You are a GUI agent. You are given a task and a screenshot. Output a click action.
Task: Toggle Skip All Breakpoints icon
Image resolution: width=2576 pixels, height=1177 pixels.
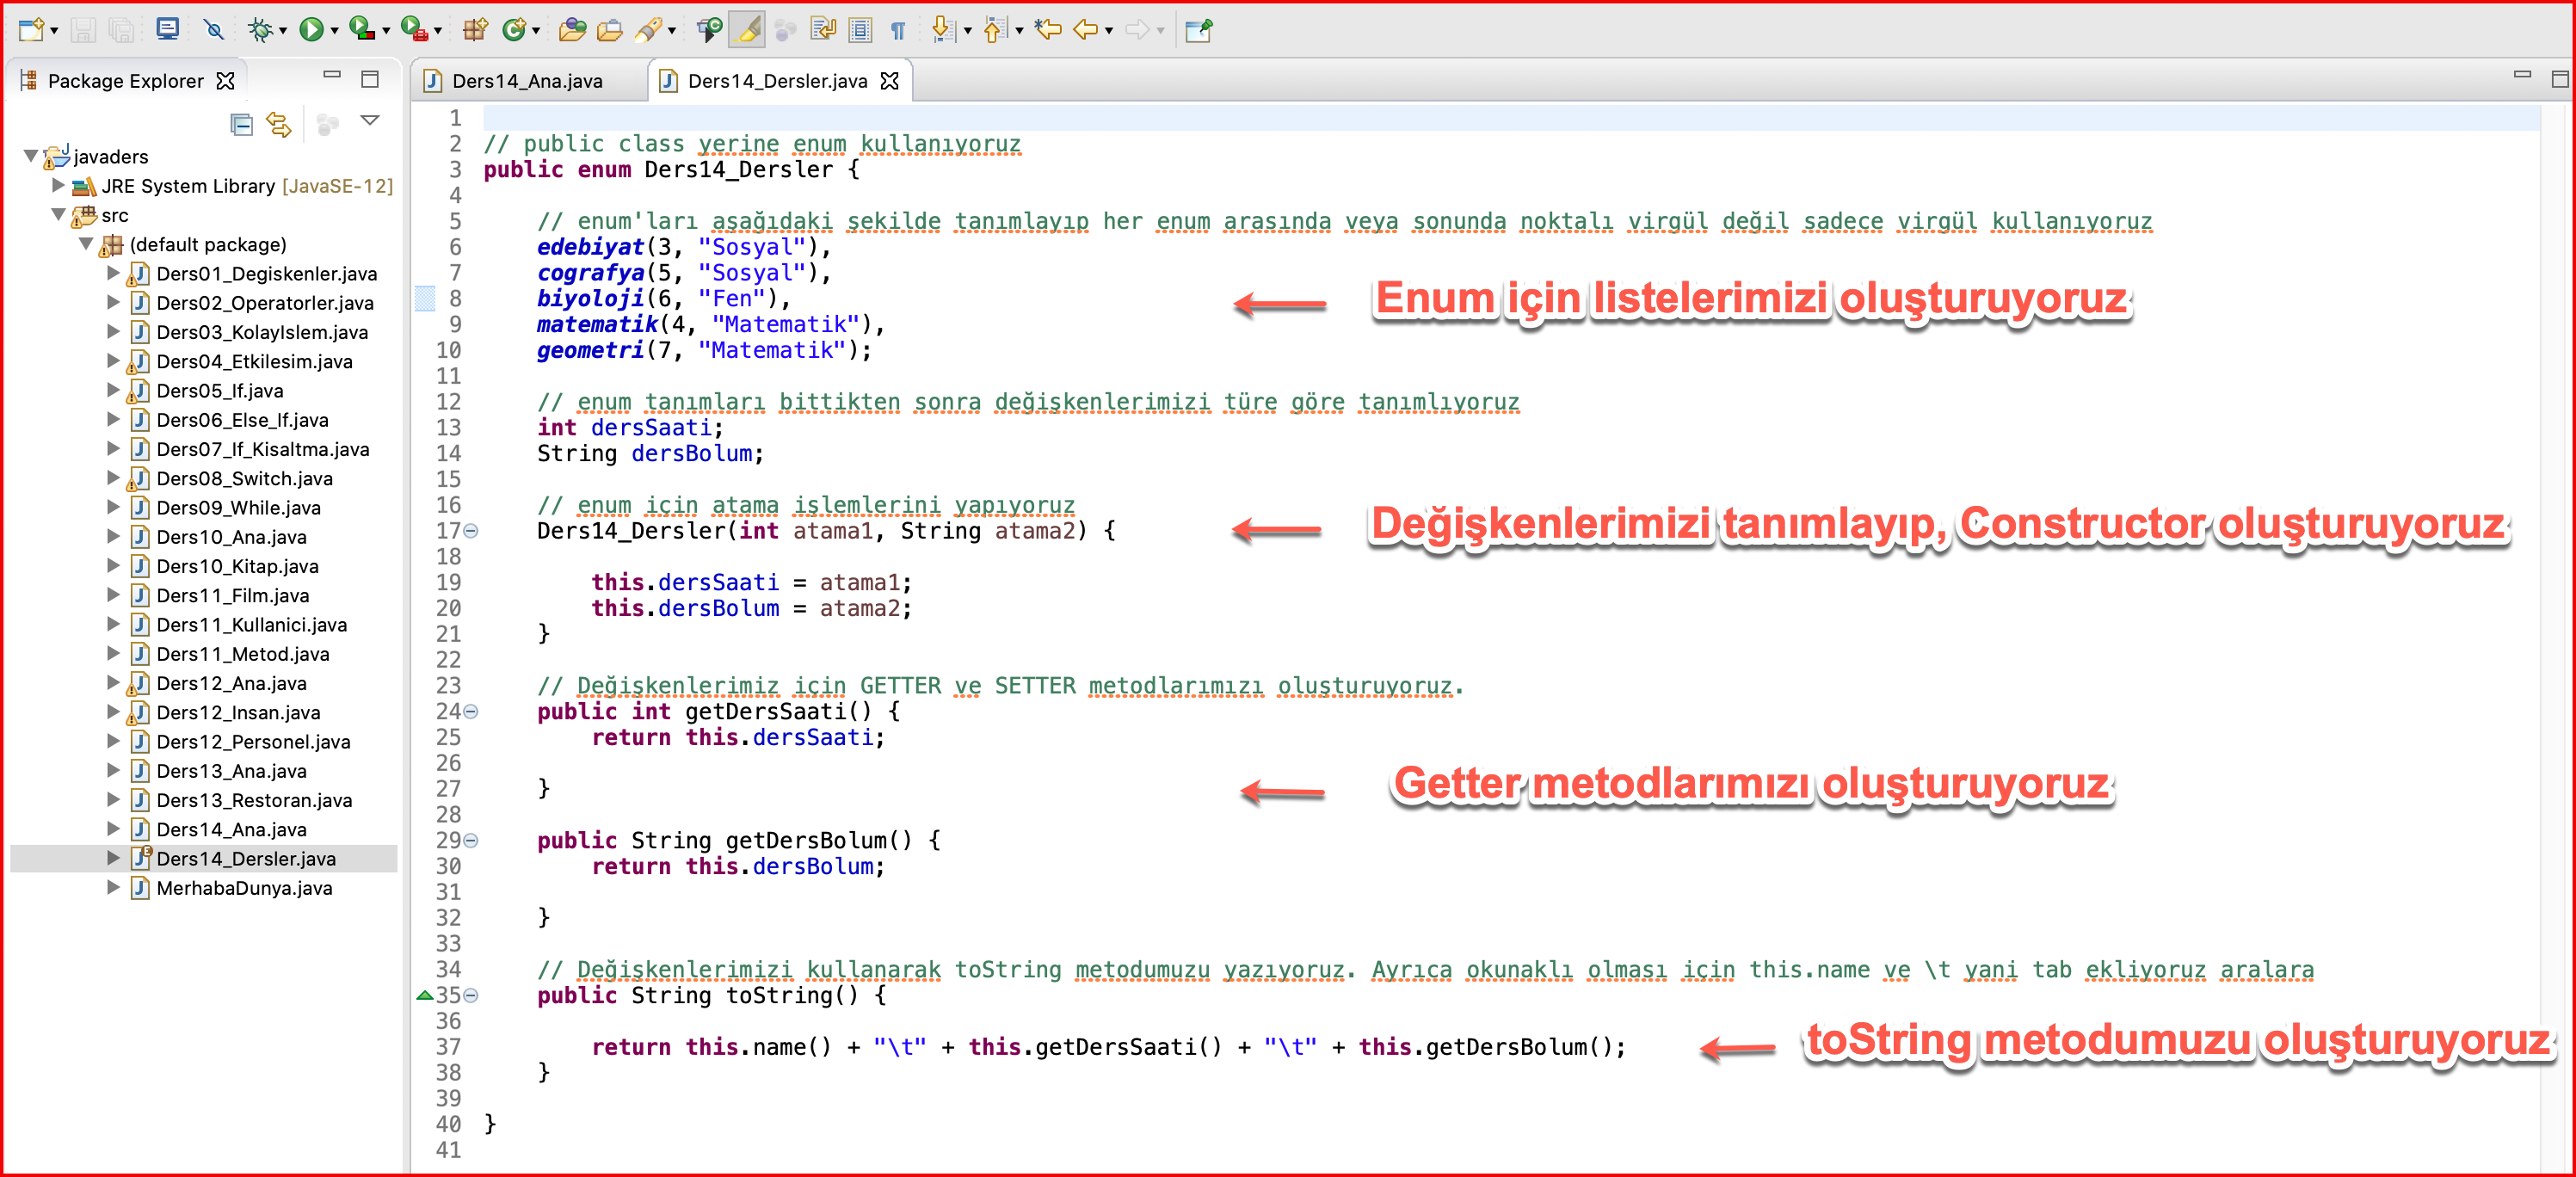(x=213, y=30)
